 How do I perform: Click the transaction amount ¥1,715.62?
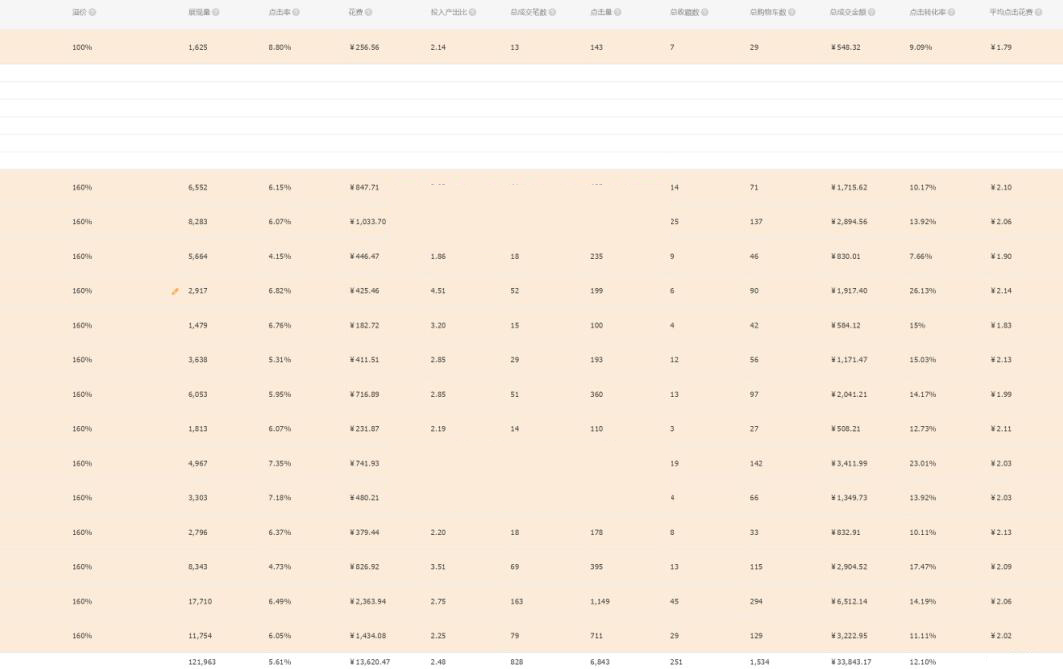tap(849, 188)
